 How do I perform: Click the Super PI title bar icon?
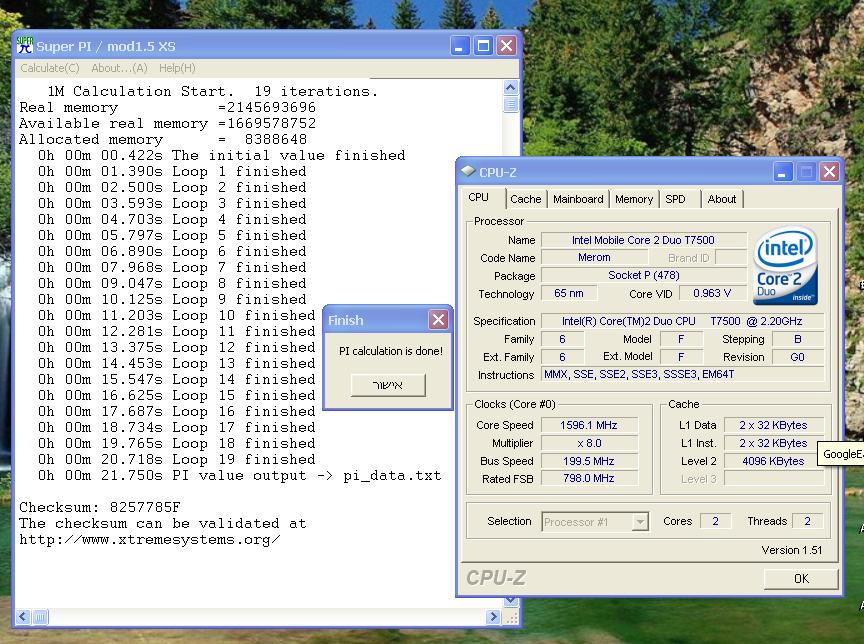click(25, 46)
